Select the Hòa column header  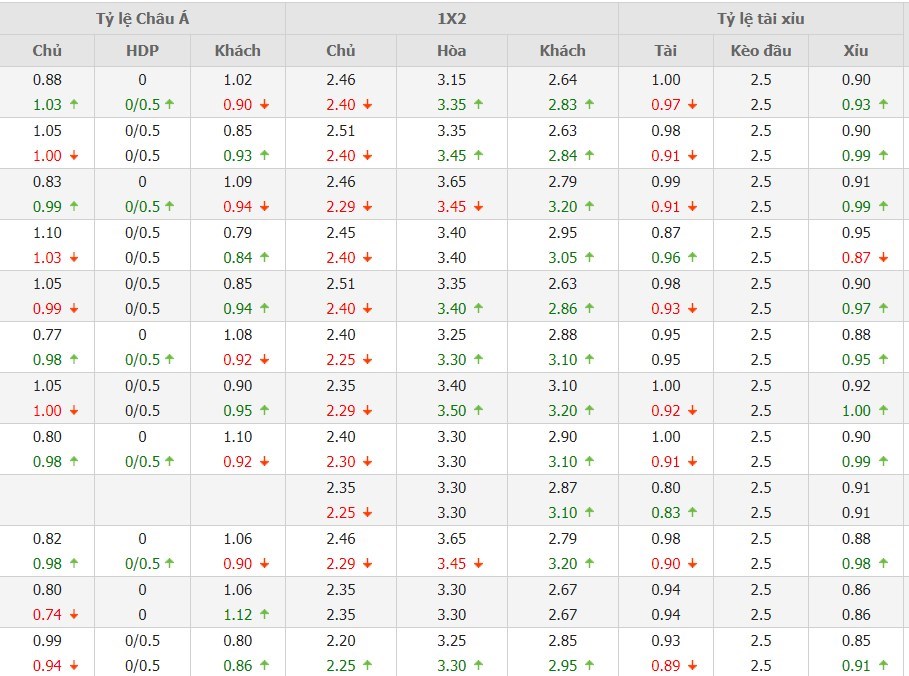pyautogui.click(x=451, y=50)
